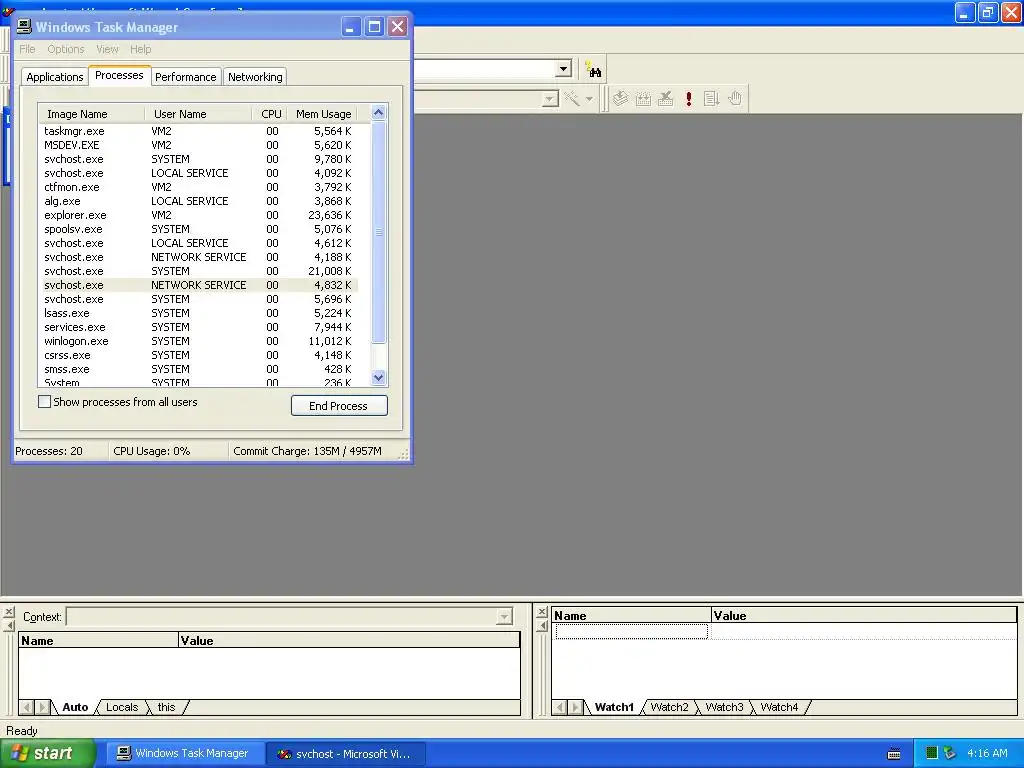Click the keyboard icon on the taskbar

(x=894, y=754)
